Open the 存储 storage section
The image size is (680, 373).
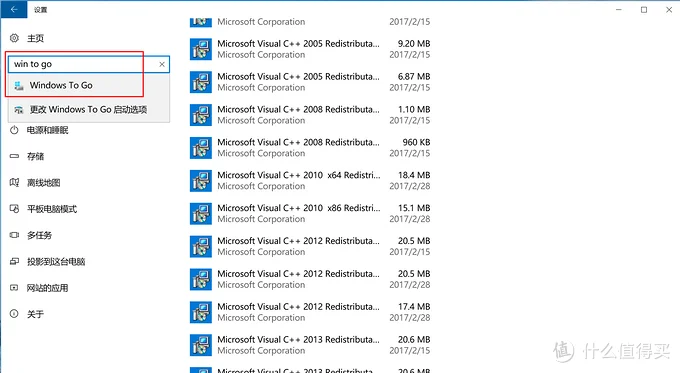pos(36,156)
